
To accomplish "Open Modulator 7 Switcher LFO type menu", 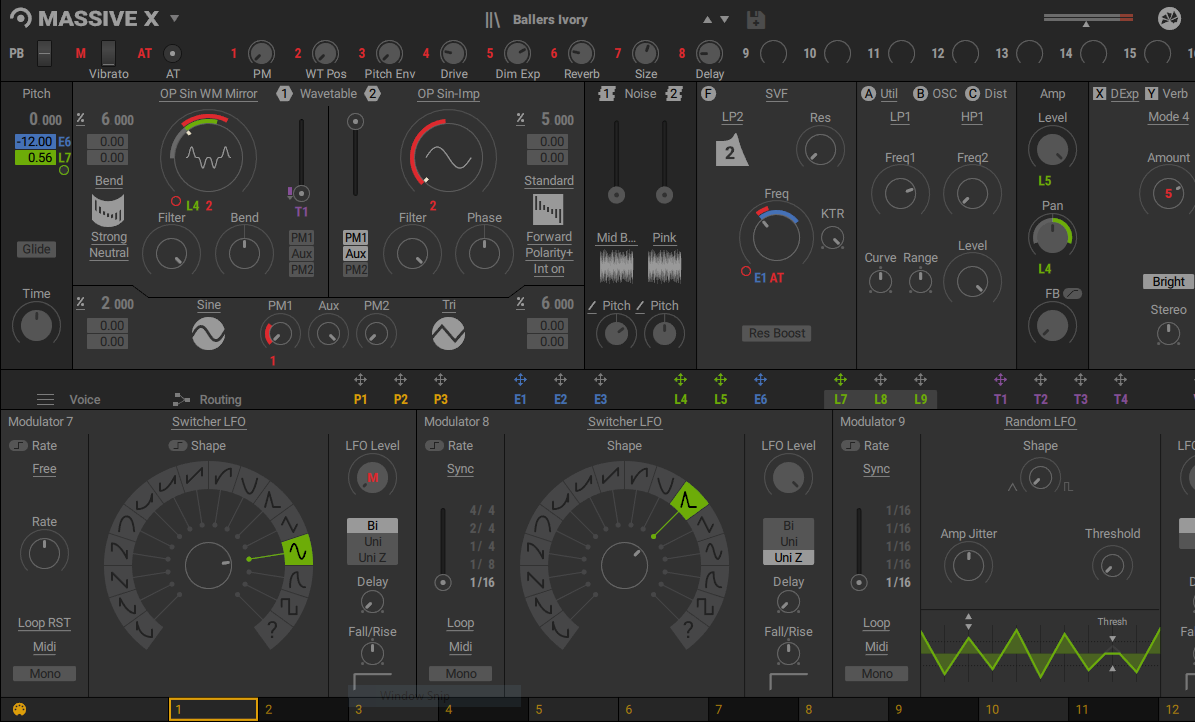I will click(208, 422).
